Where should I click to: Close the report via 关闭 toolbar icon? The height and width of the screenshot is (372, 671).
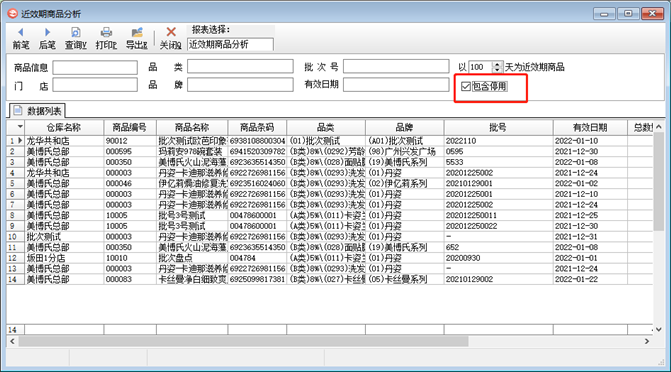click(x=171, y=38)
